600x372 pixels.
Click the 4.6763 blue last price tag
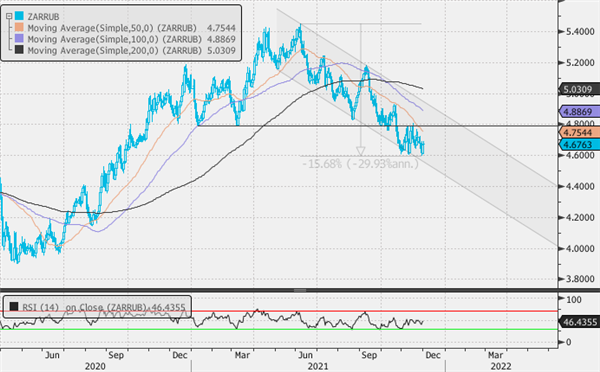coord(579,145)
